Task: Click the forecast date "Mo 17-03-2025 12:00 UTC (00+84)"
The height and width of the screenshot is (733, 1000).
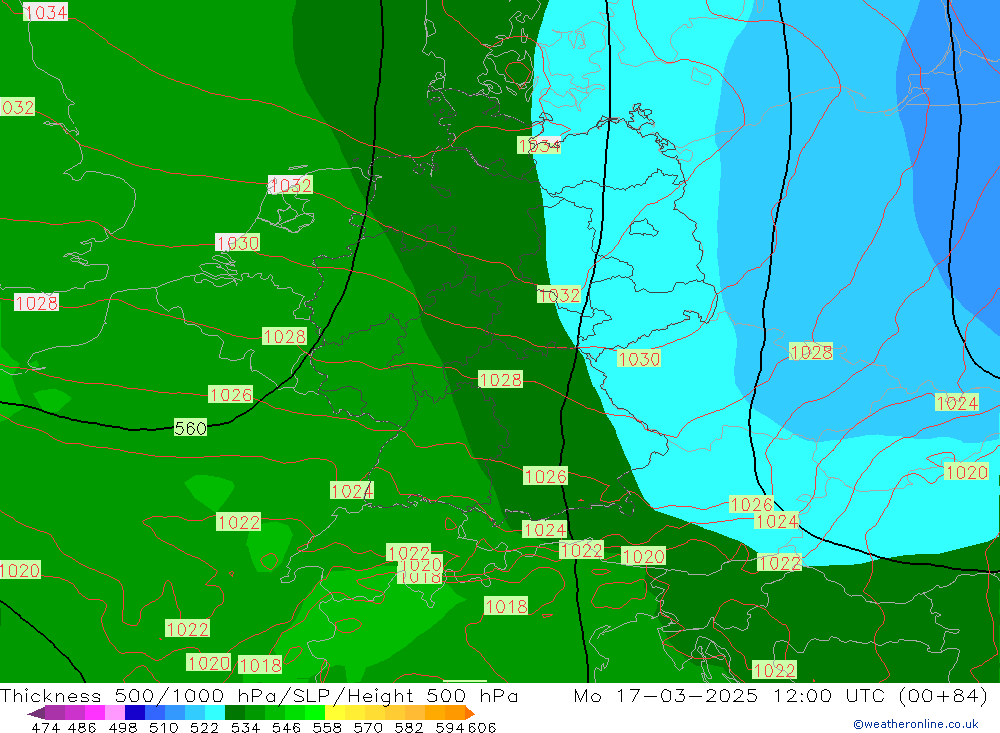Action: point(781,696)
